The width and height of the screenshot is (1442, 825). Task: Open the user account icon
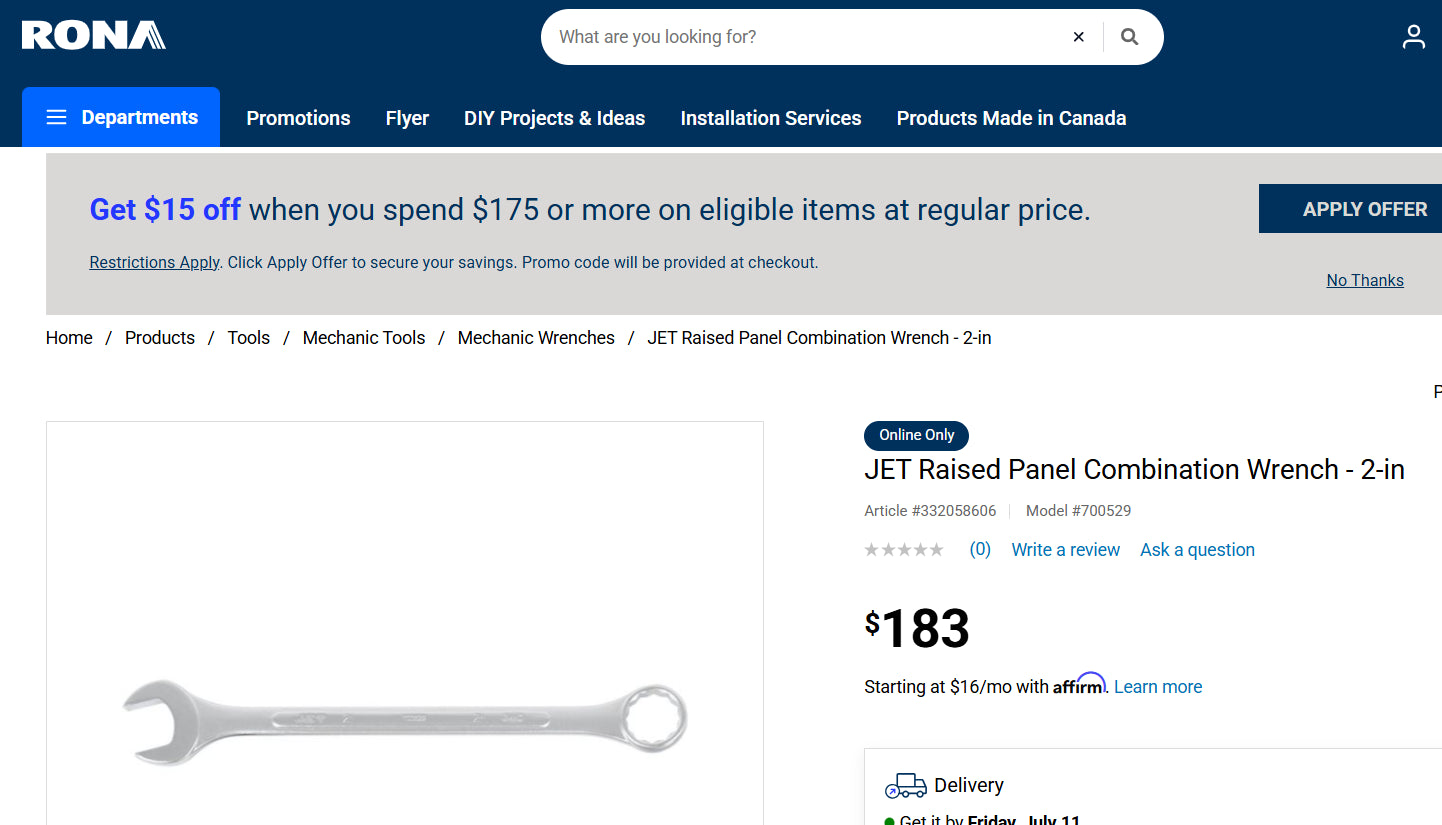(x=1413, y=37)
